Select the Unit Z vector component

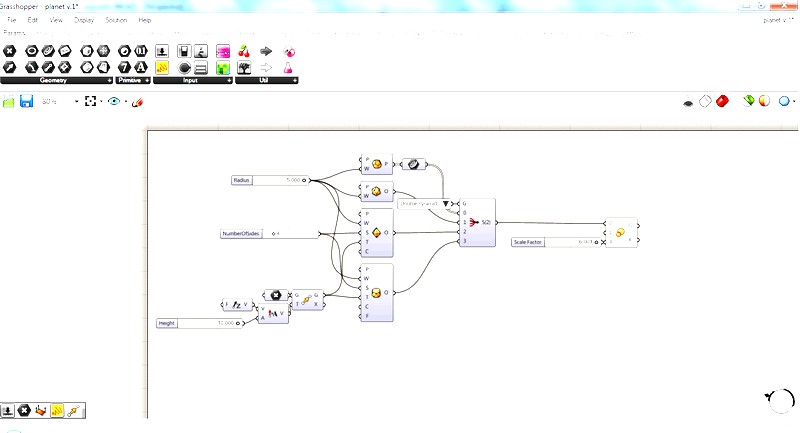pyautogui.click(x=237, y=304)
